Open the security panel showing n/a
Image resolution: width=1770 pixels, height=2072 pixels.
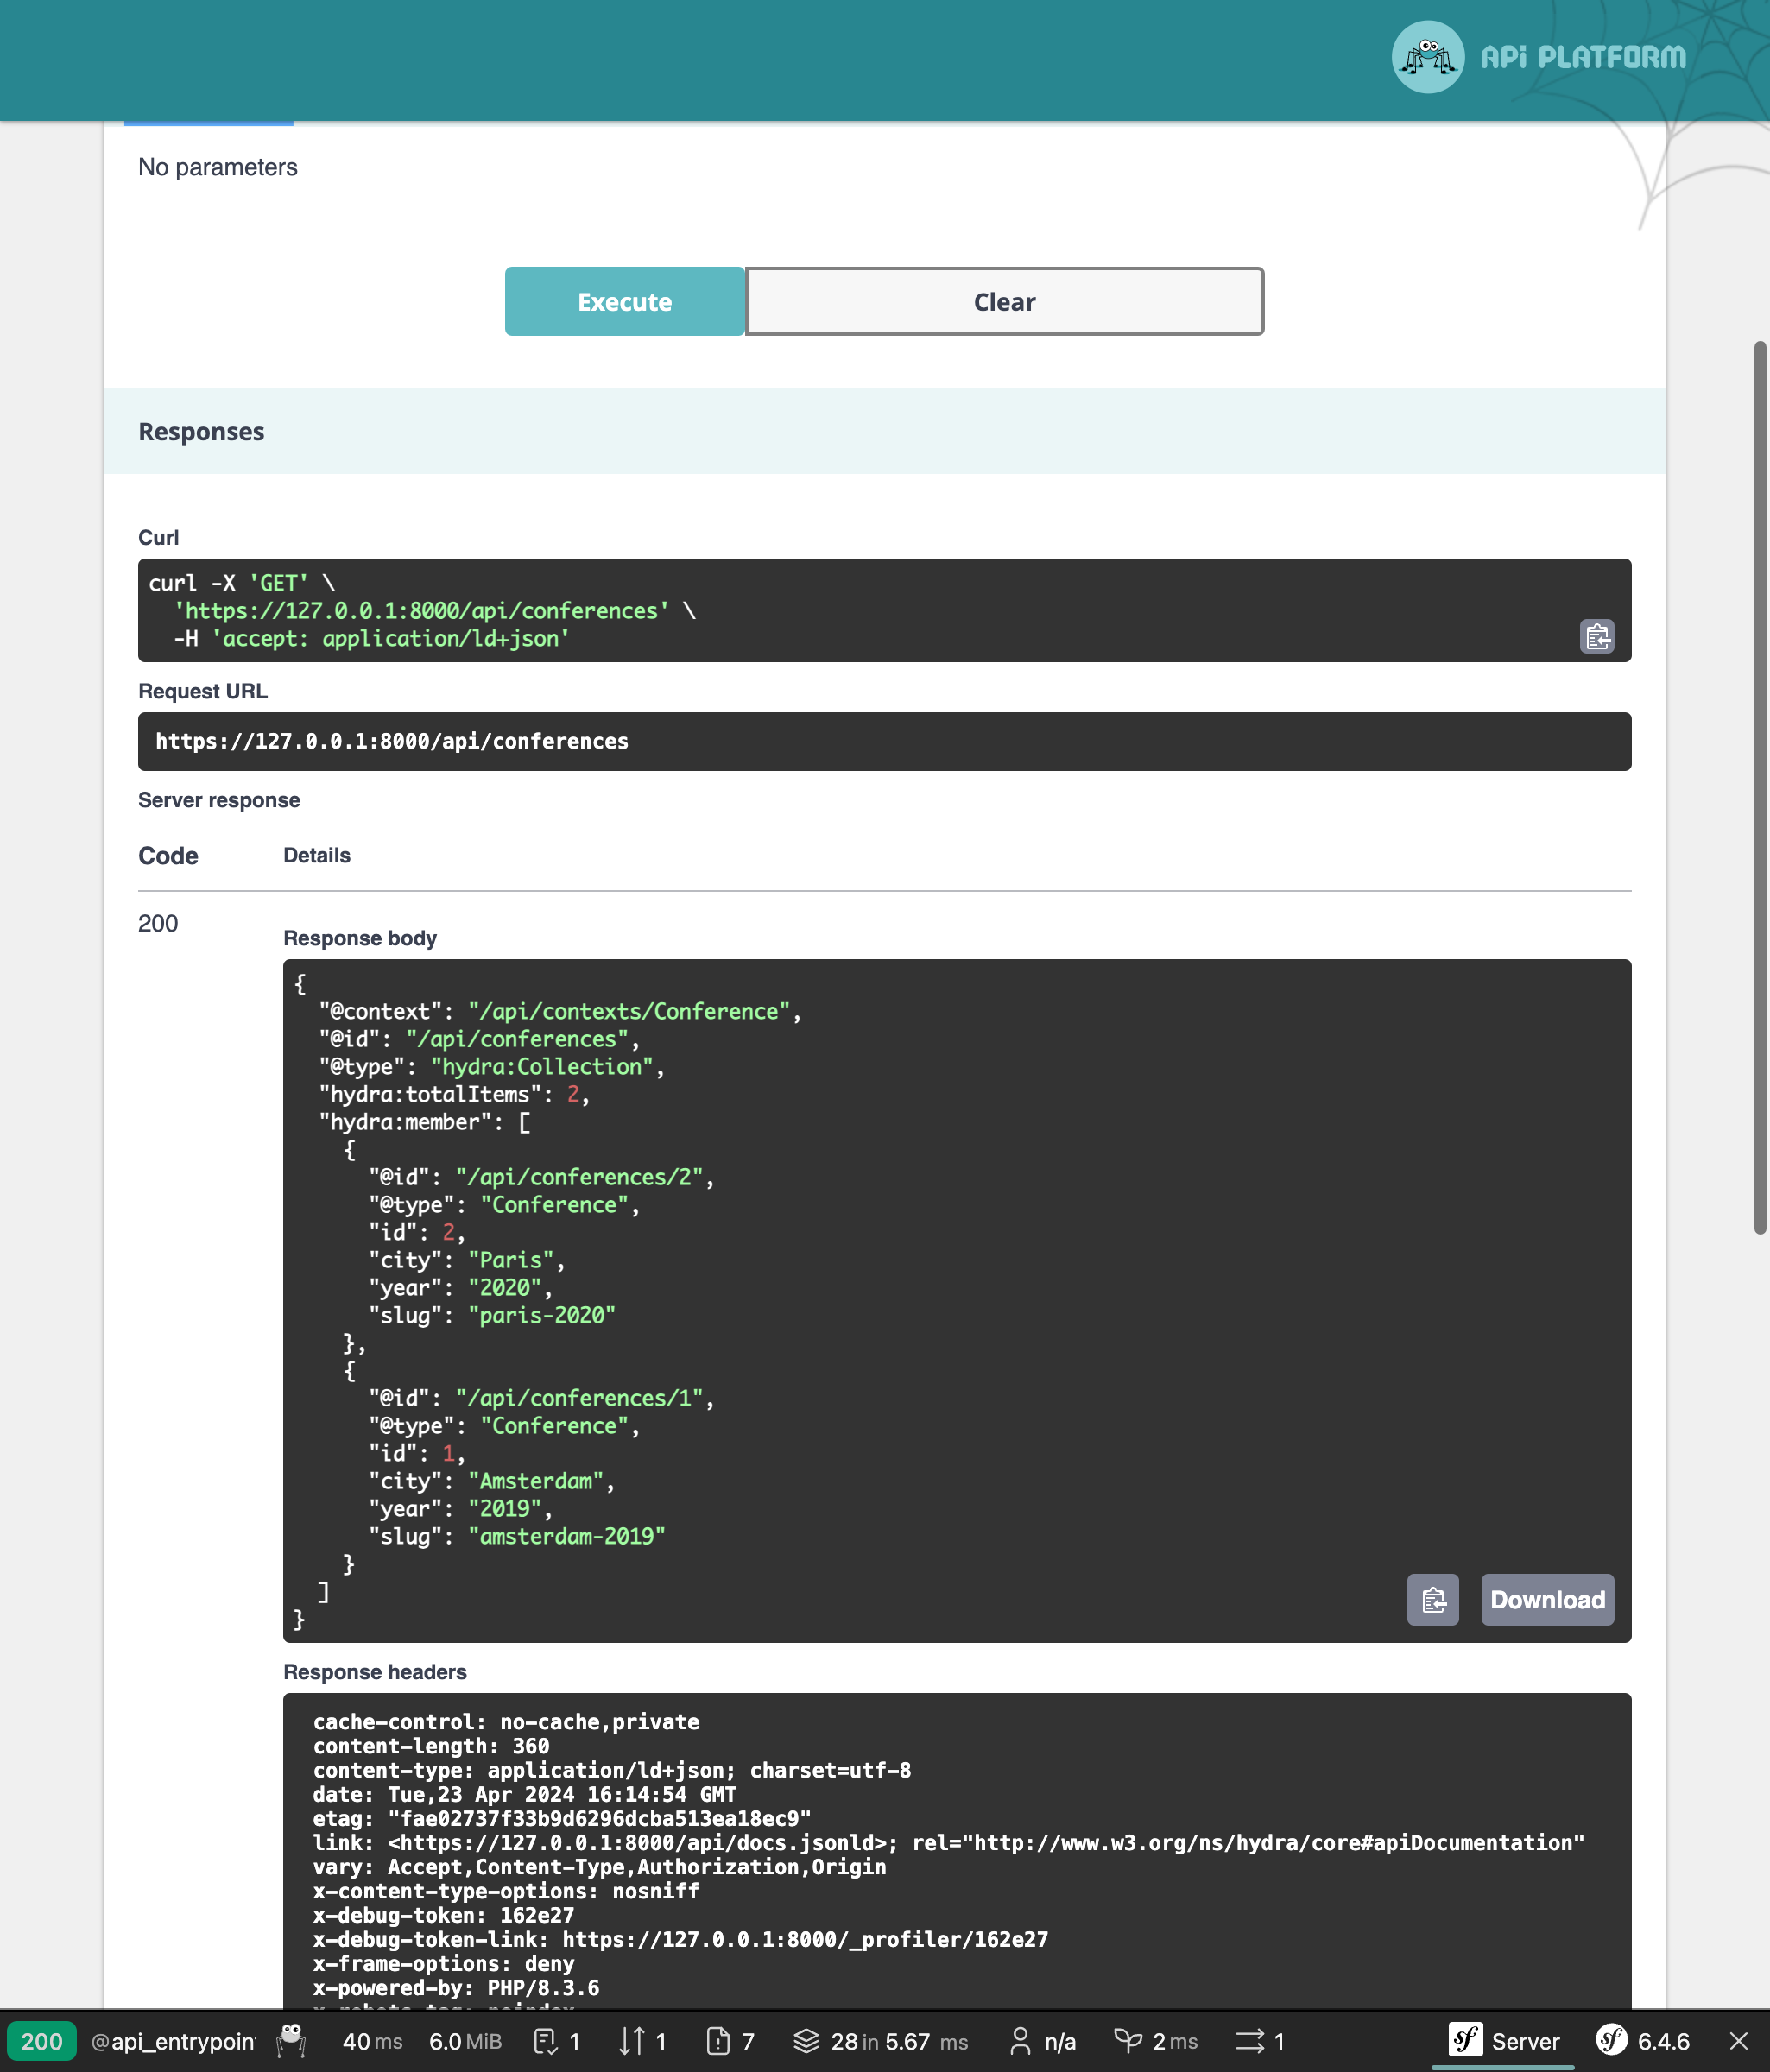pyautogui.click(x=1043, y=2040)
